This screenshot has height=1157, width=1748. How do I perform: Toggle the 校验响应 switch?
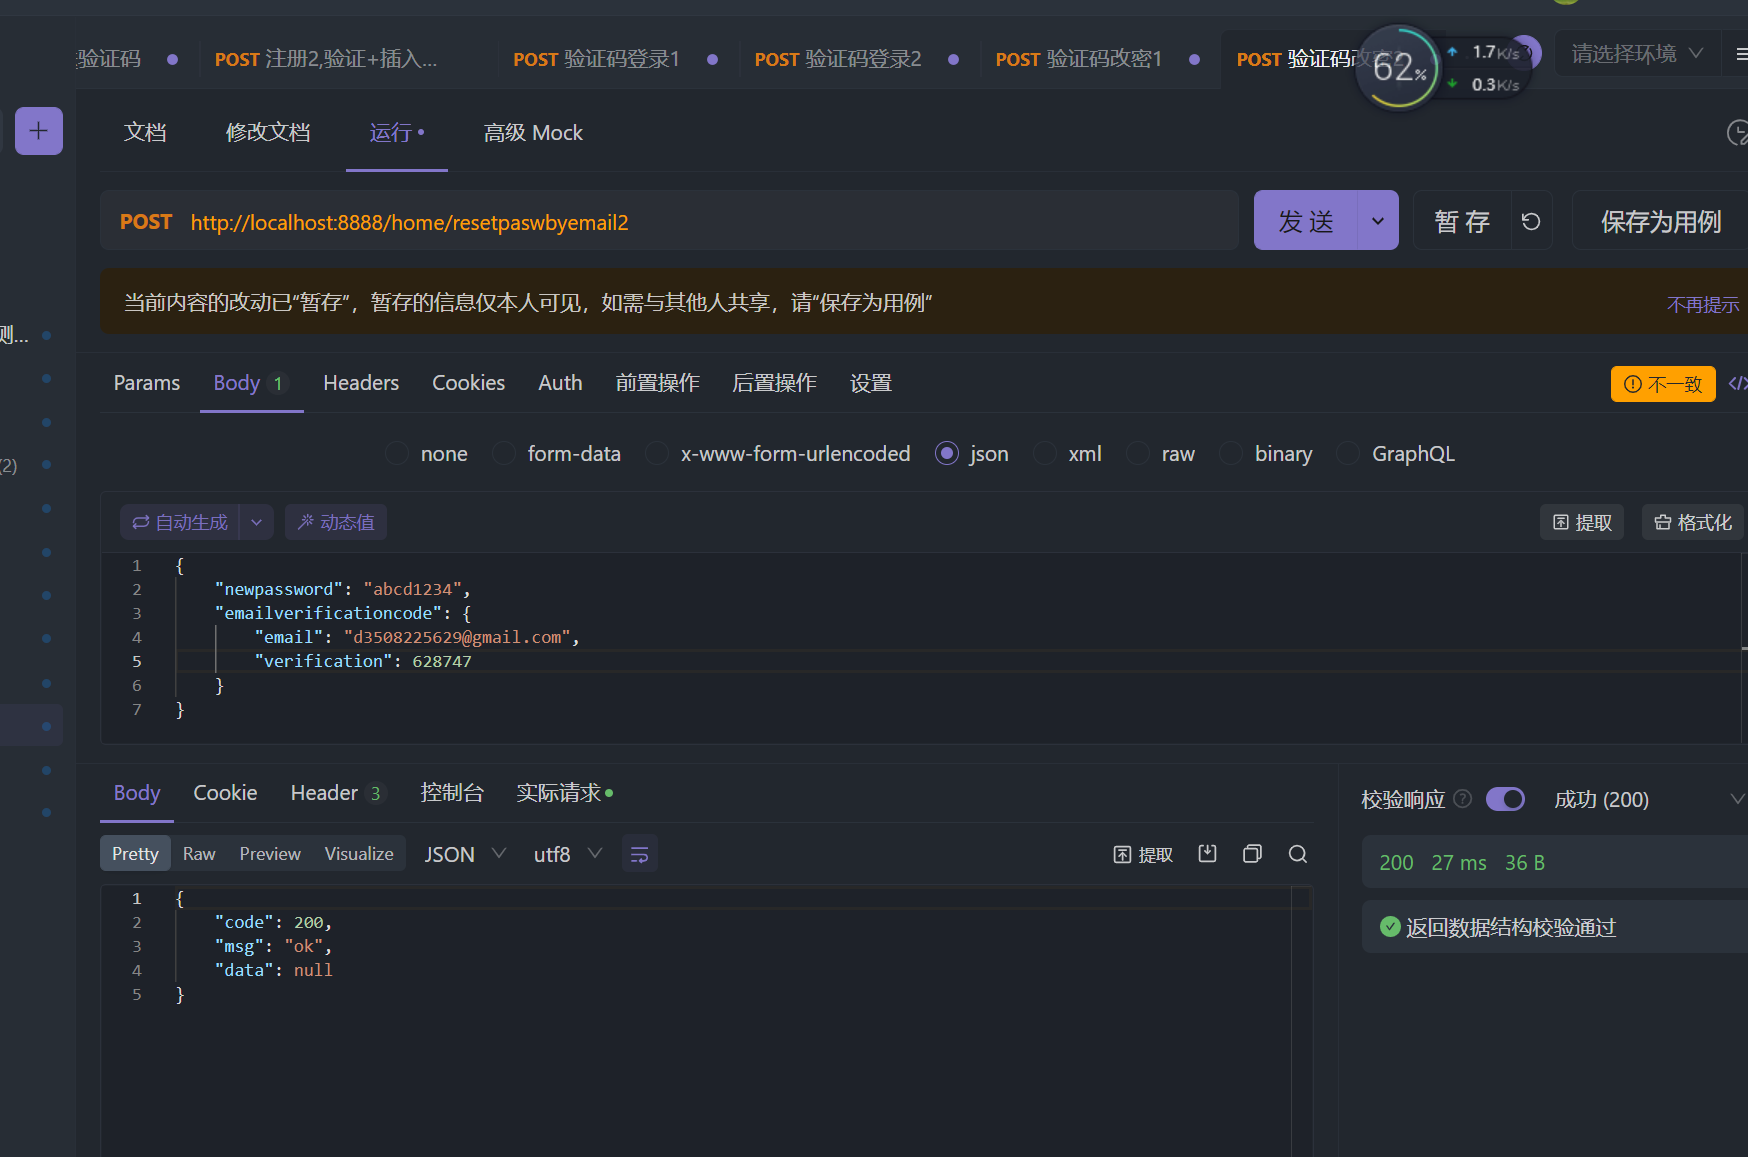(x=1505, y=799)
